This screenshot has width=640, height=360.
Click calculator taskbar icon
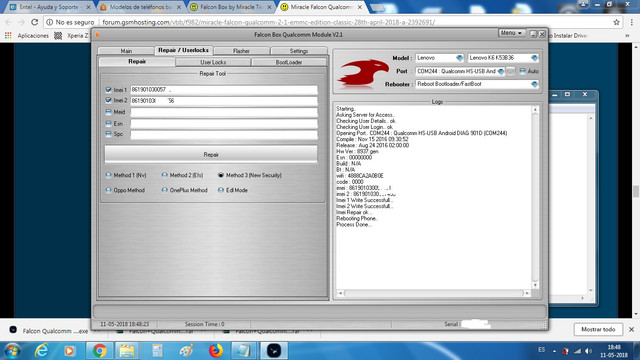tap(157, 351)
